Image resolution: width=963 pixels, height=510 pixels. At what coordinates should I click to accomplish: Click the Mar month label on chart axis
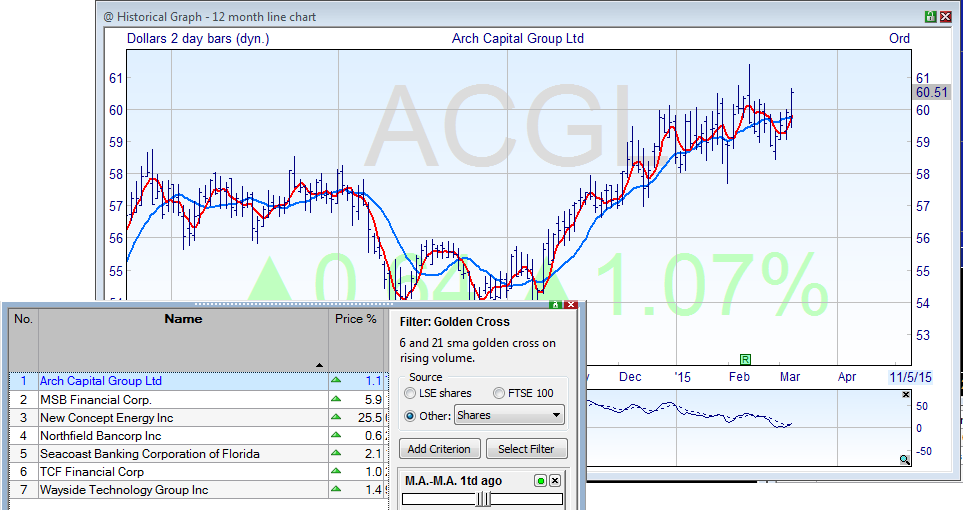790,377
